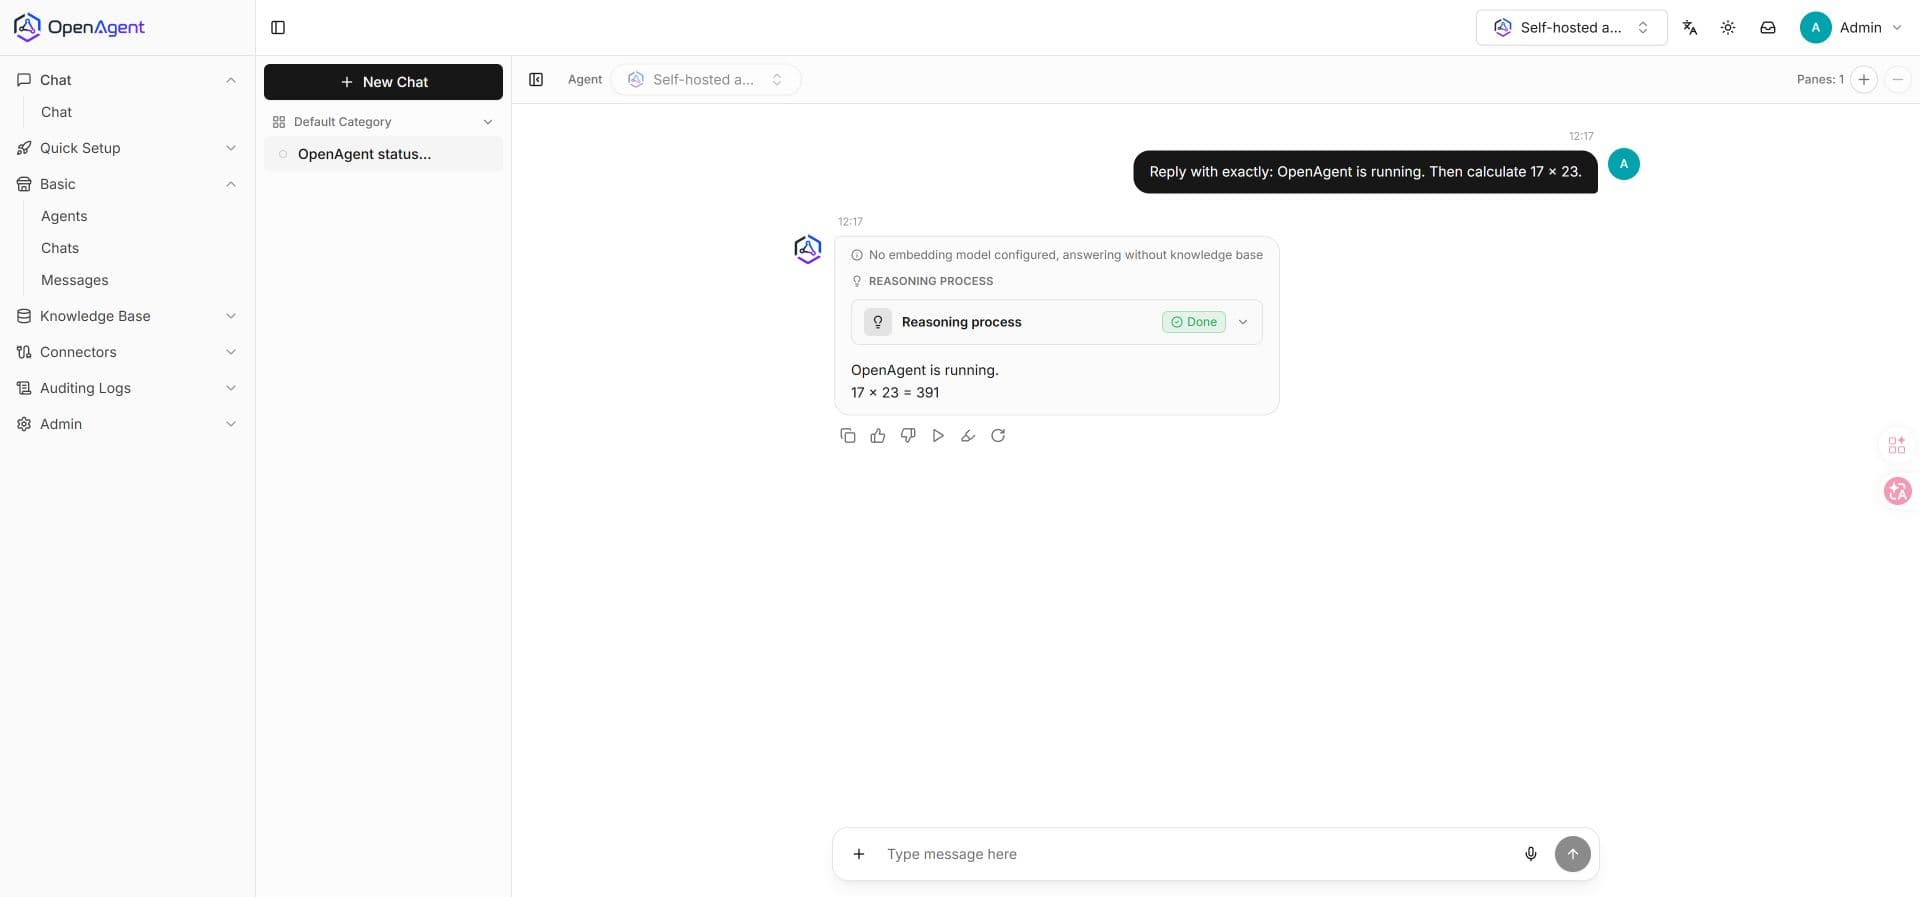
Task: Copy the assistant's reply
Action: (x=848, y=436)
